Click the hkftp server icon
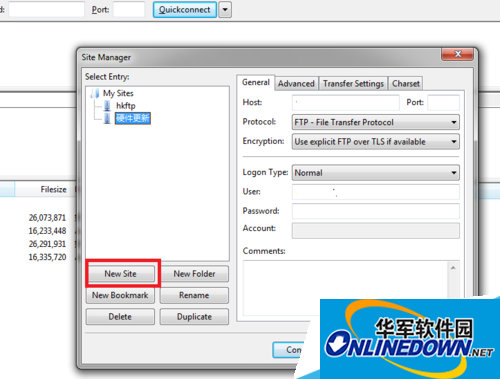Viewport: 500px width, 379px height. tap(107, 106)
